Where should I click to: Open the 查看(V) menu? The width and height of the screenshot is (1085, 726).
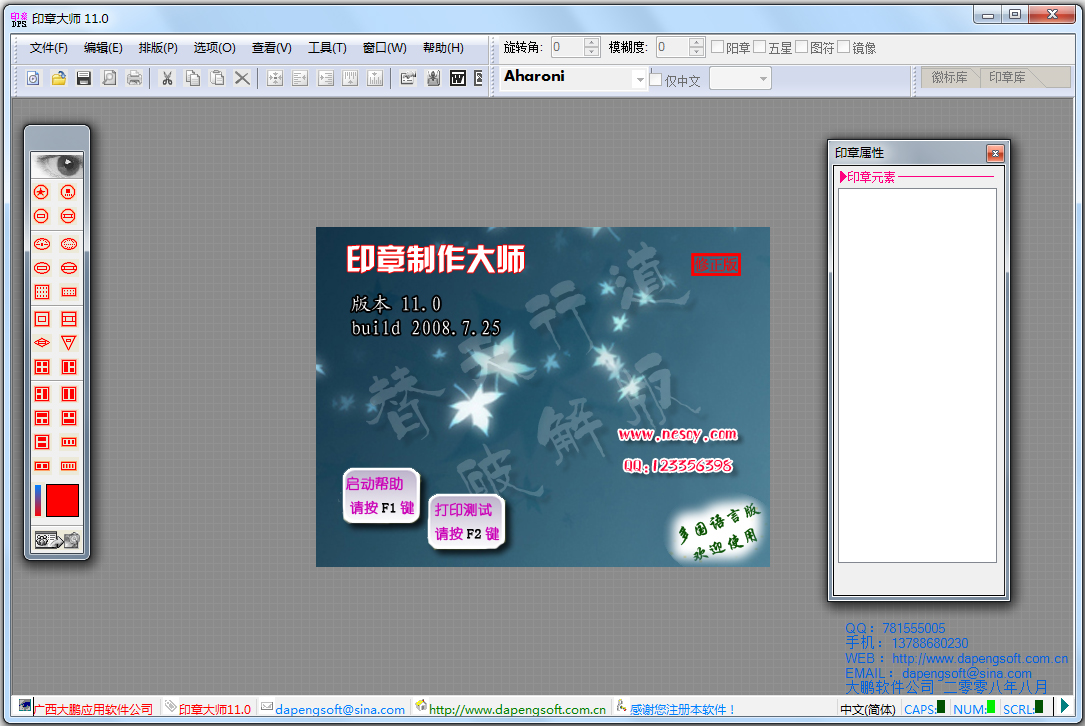pos(271,48)
